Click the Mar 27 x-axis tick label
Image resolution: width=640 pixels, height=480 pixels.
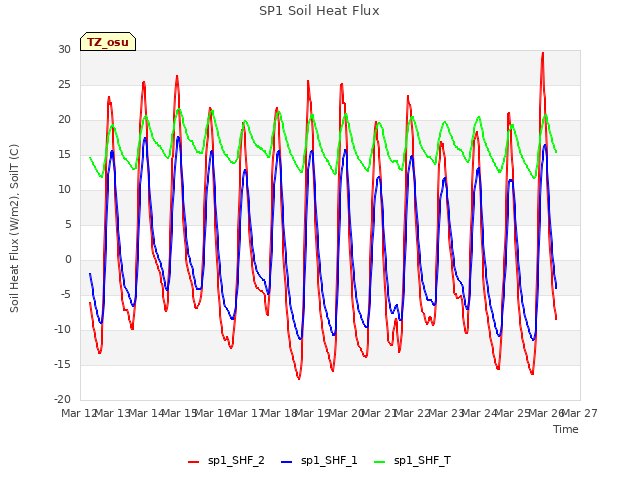tap(580, 413)
